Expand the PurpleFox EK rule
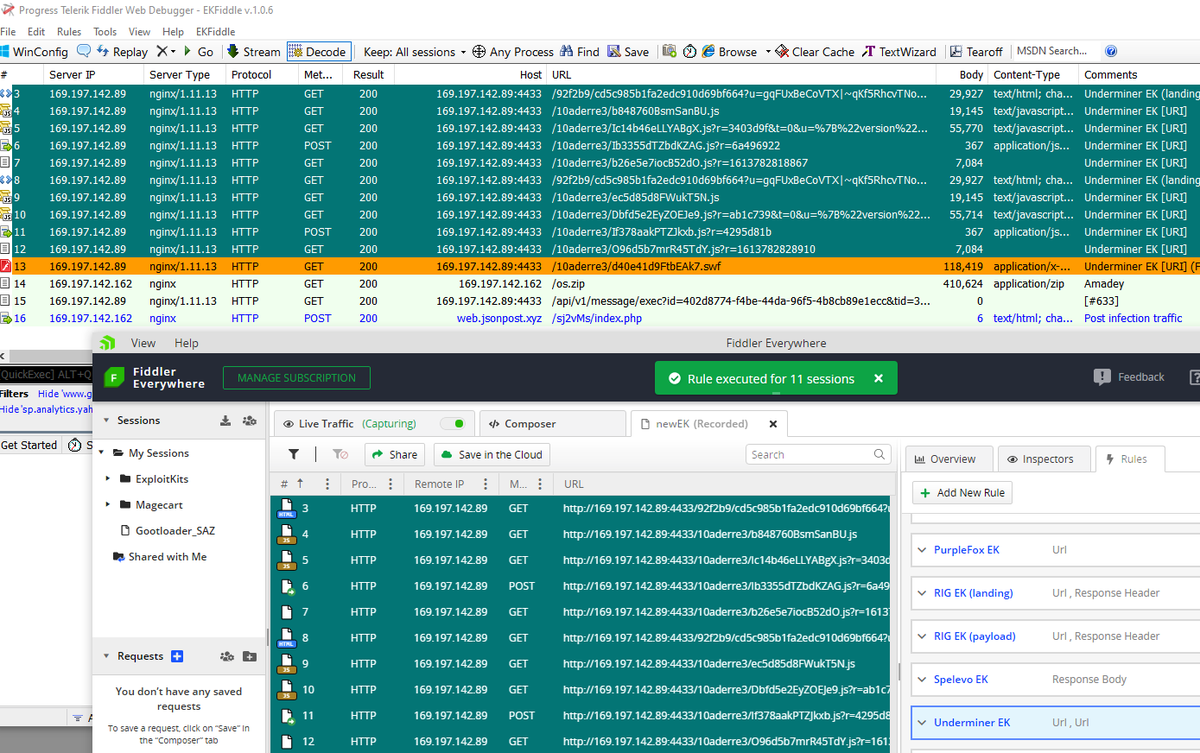 922,550
